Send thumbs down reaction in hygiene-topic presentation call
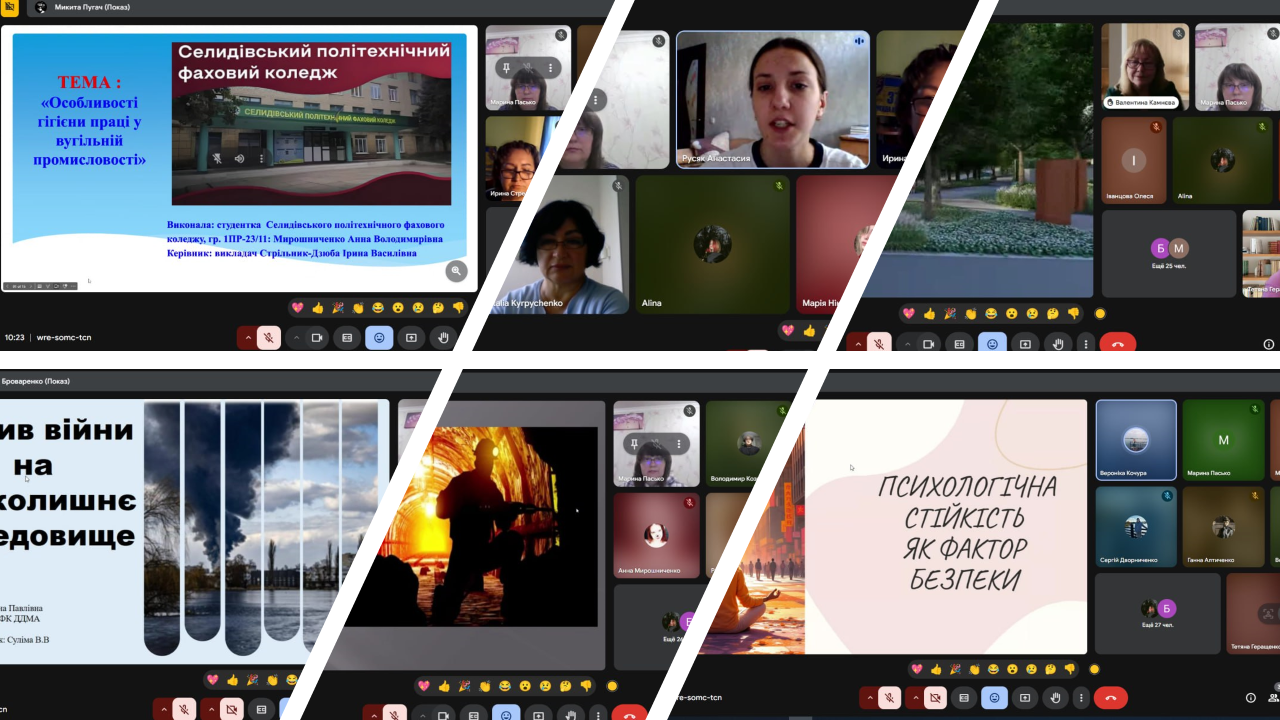The height and width of the screenshot is (720, 1280). click(x=458, y=307)
